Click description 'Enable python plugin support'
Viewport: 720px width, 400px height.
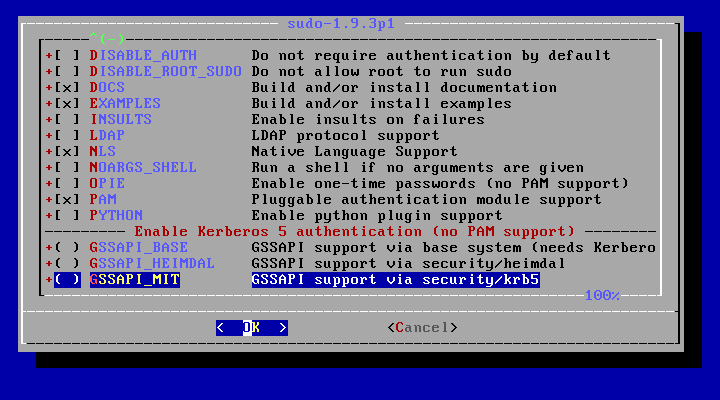[x=377, y=215]
